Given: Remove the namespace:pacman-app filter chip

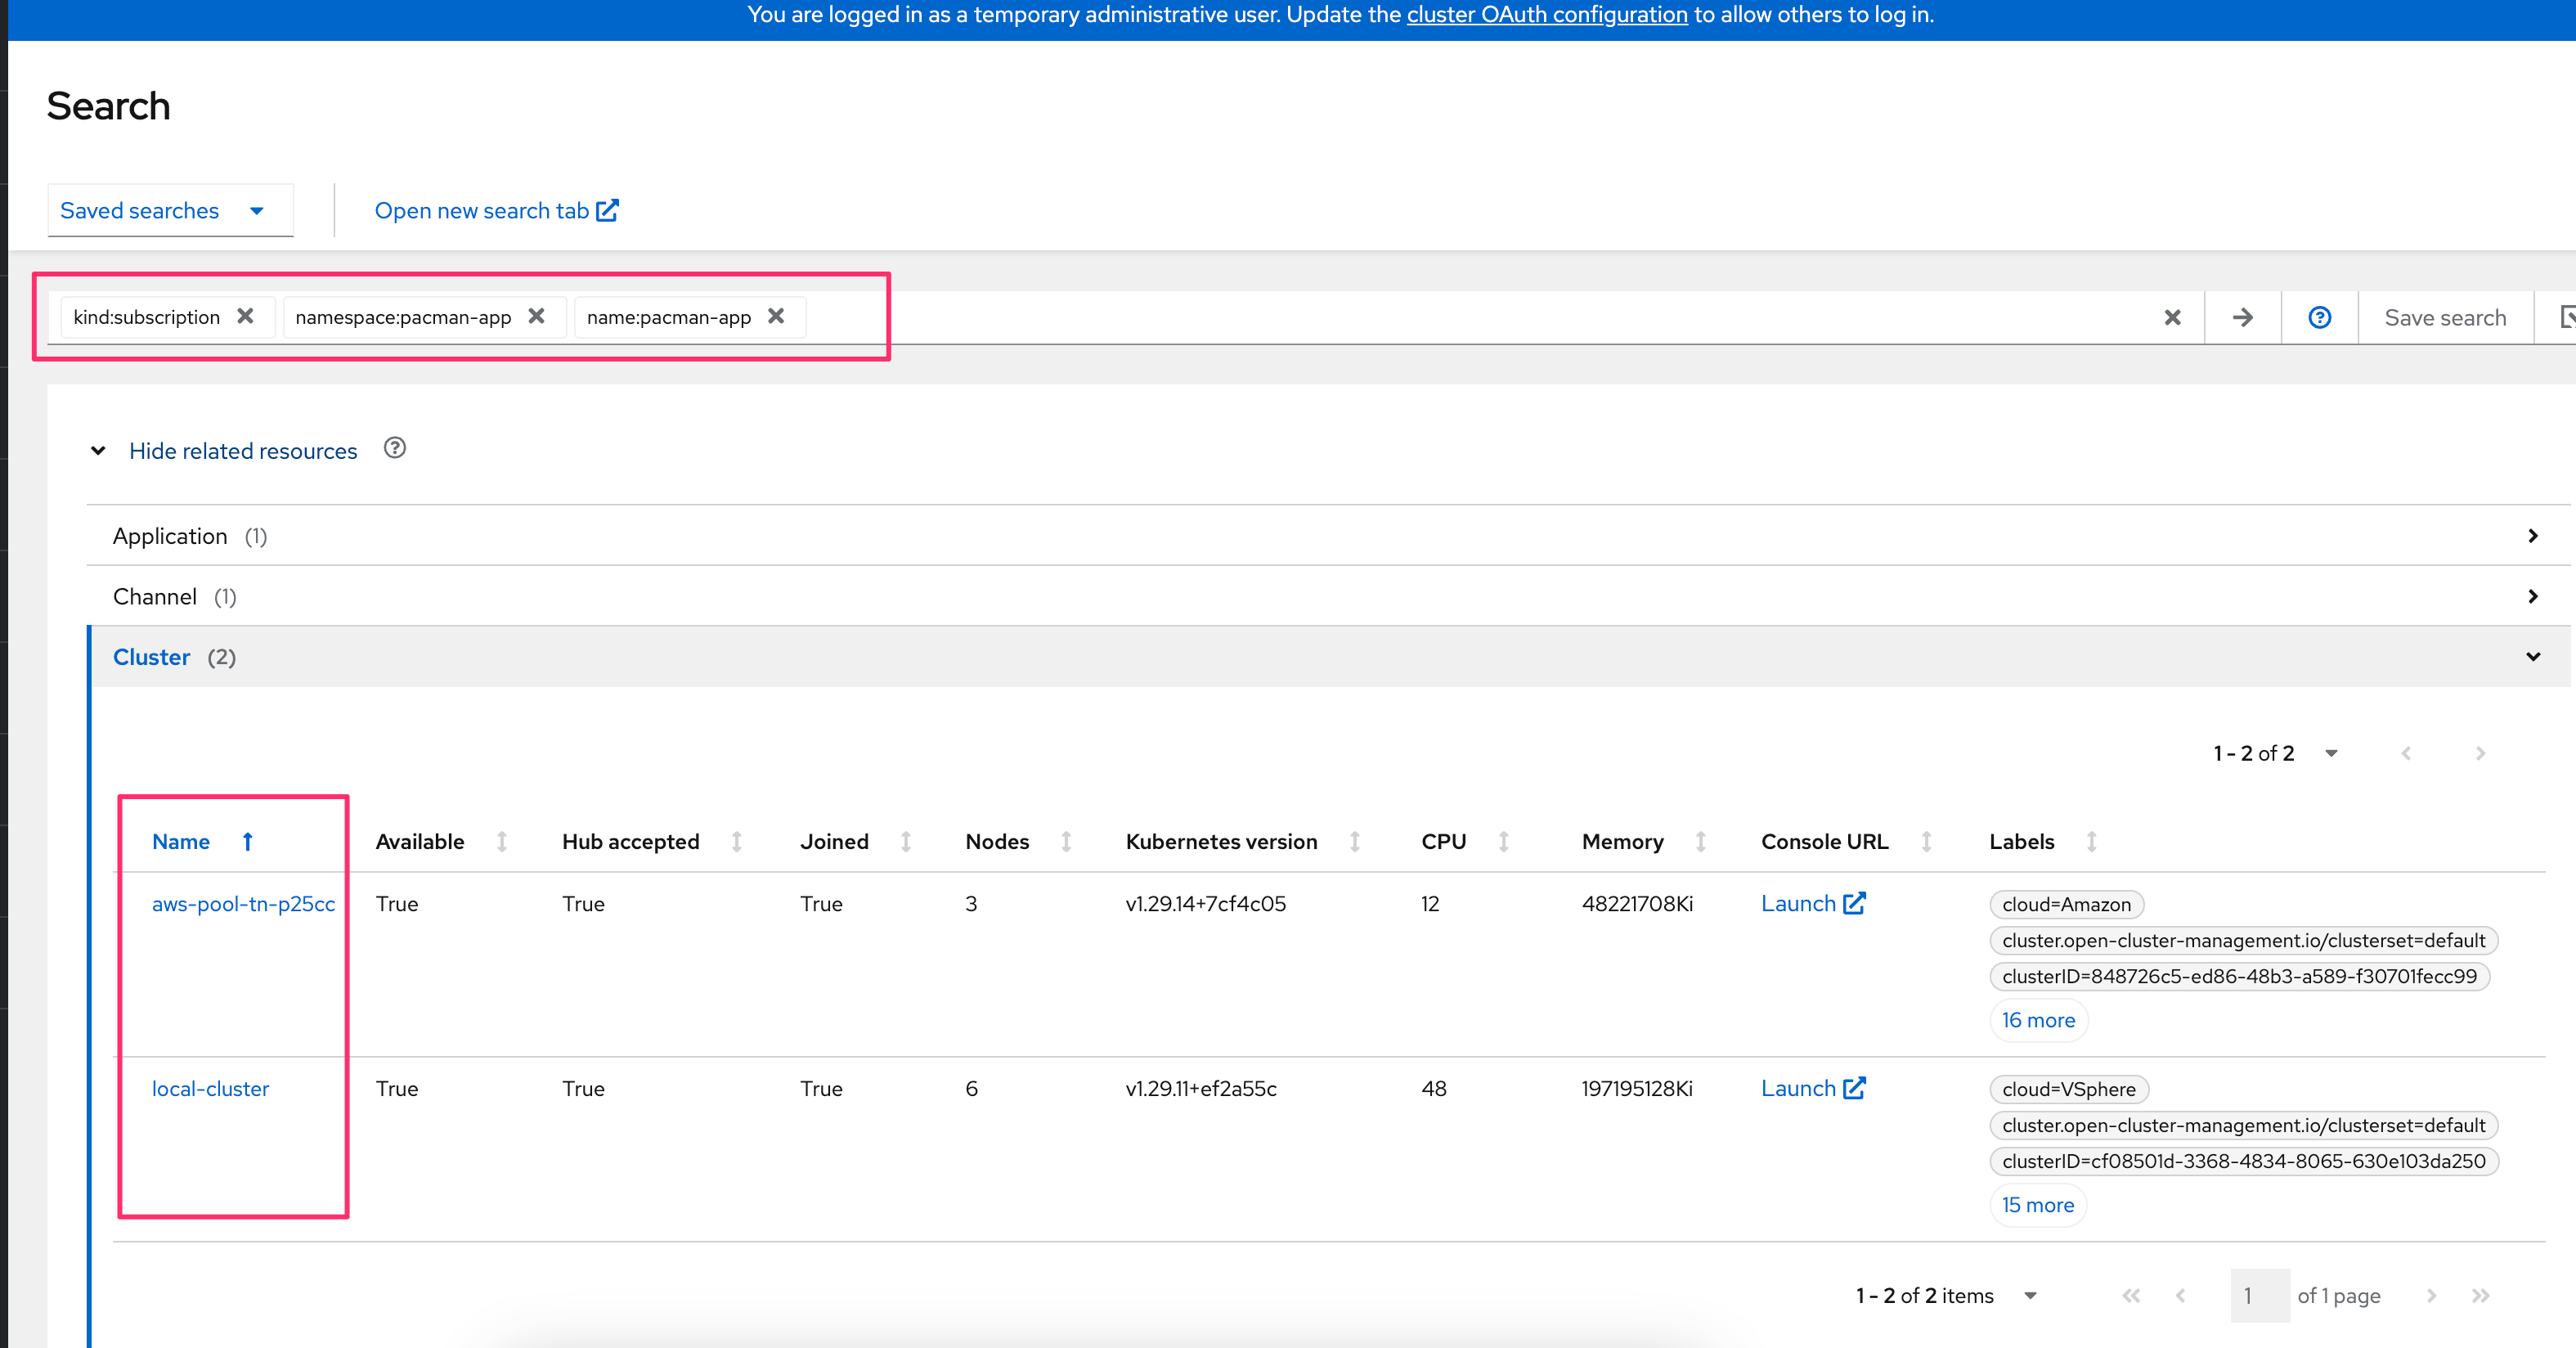Looking at the screenshot, I should point(536,316).
